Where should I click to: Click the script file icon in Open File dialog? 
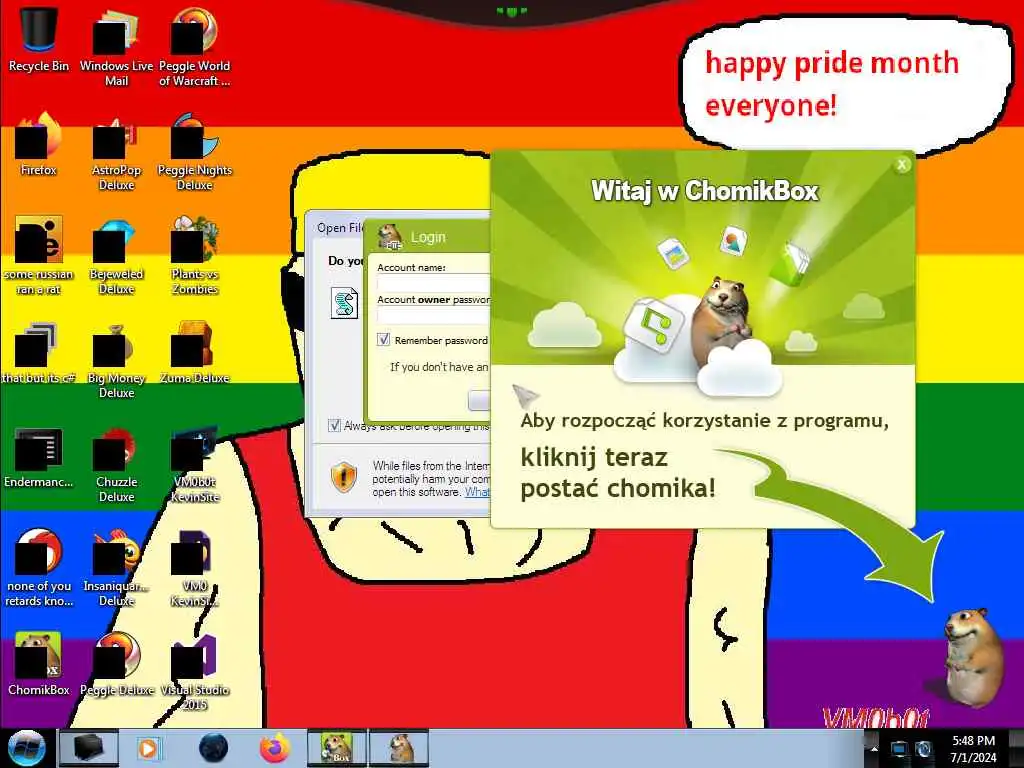344,303
